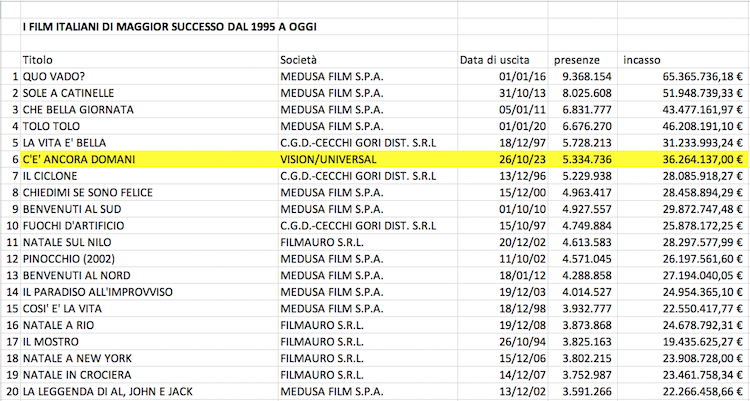Click the 'VISION/UNIVERSAL' company cell
Screen dimensions: 750x401
coord(367,159)
